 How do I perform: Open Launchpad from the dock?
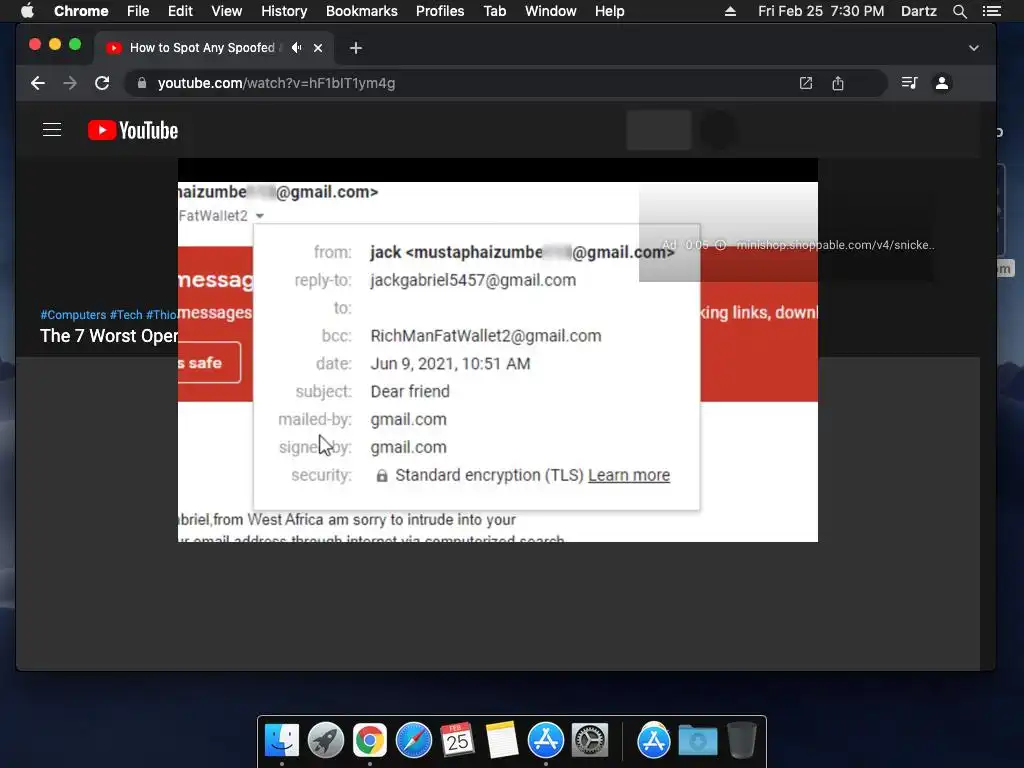click(326, 741)
